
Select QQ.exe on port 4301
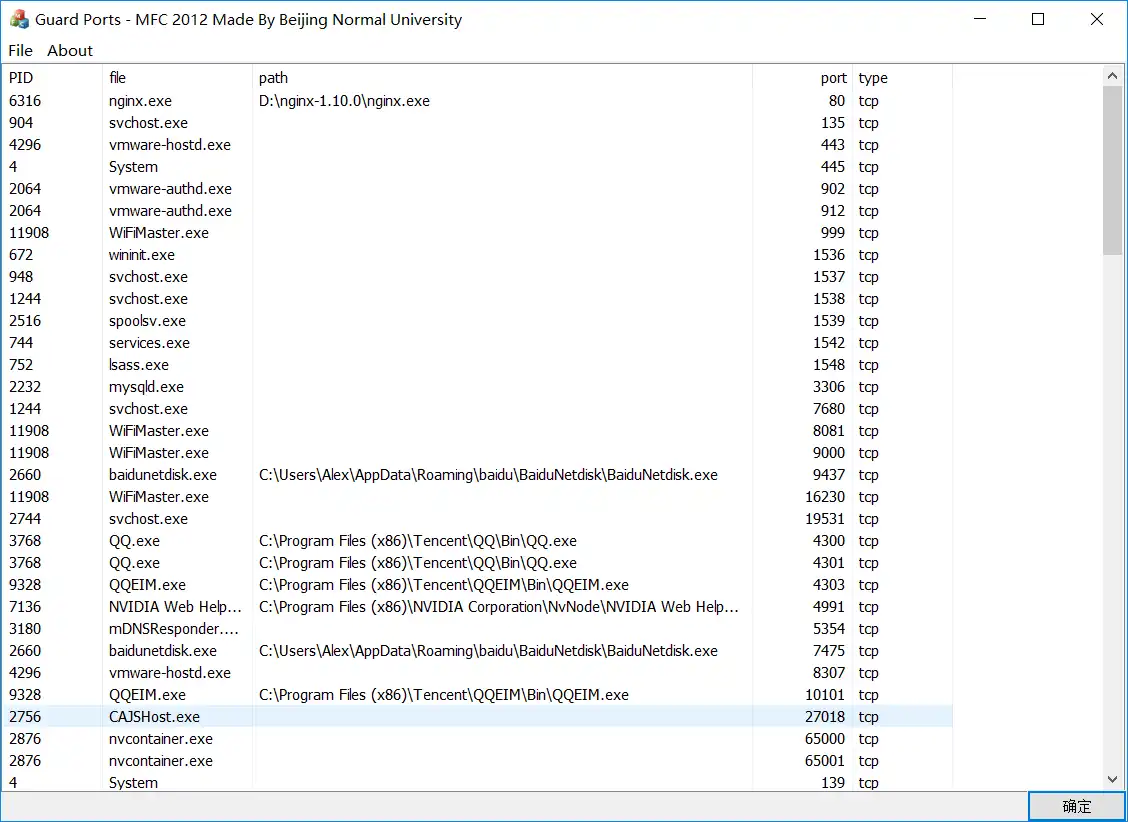coord(478,563)
